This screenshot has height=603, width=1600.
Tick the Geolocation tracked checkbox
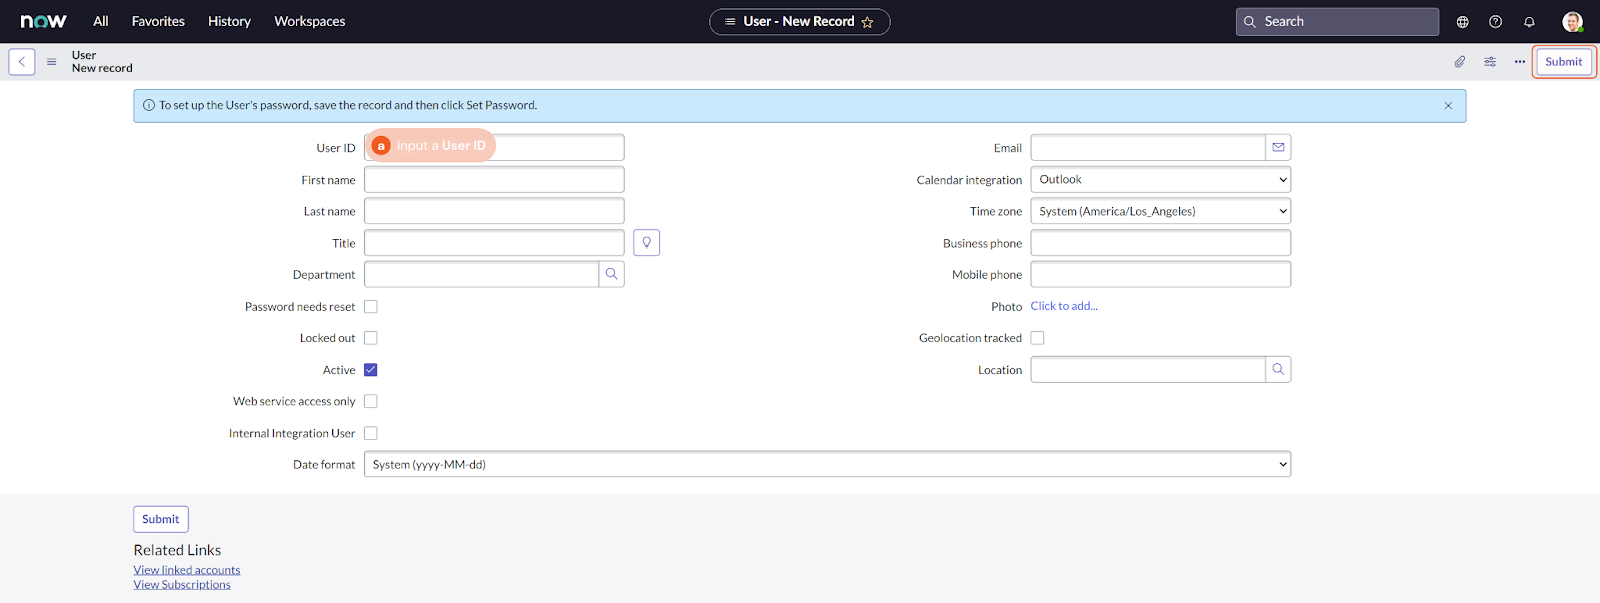pyautogui.click(x=1037, y=338)
